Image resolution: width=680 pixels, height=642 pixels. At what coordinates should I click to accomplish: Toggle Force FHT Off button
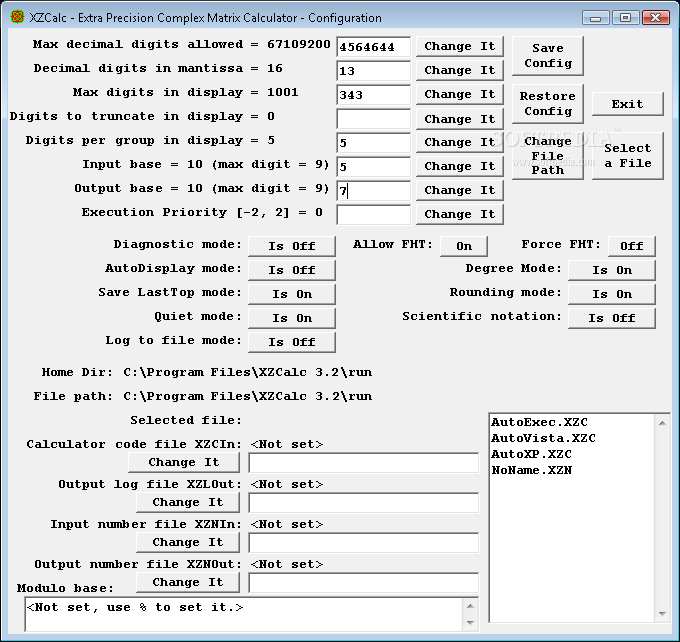(x=631, y=246)
